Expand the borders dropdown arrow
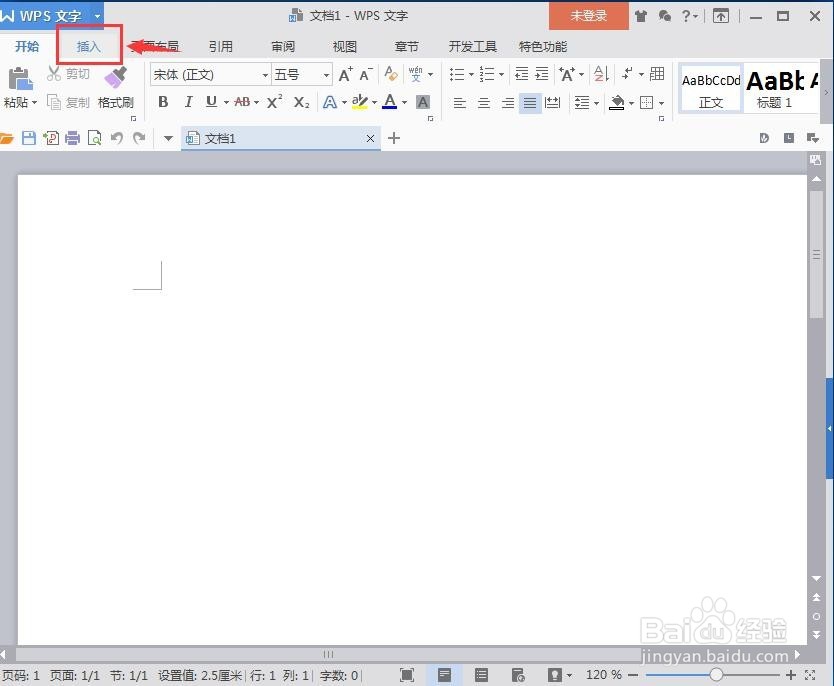Image resolution: width=834 pixels, height=686 pixels. (x=662, y=103)
